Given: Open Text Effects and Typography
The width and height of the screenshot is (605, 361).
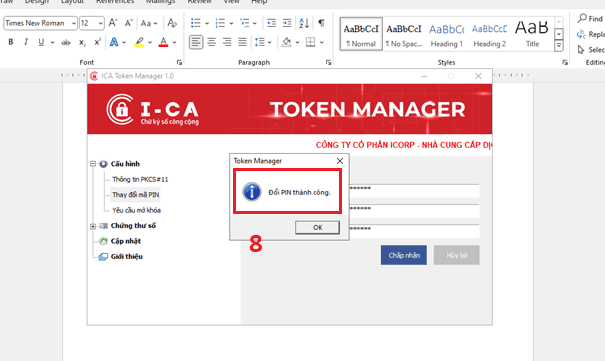Looking at the screenshot, I should tap(114, 42).
